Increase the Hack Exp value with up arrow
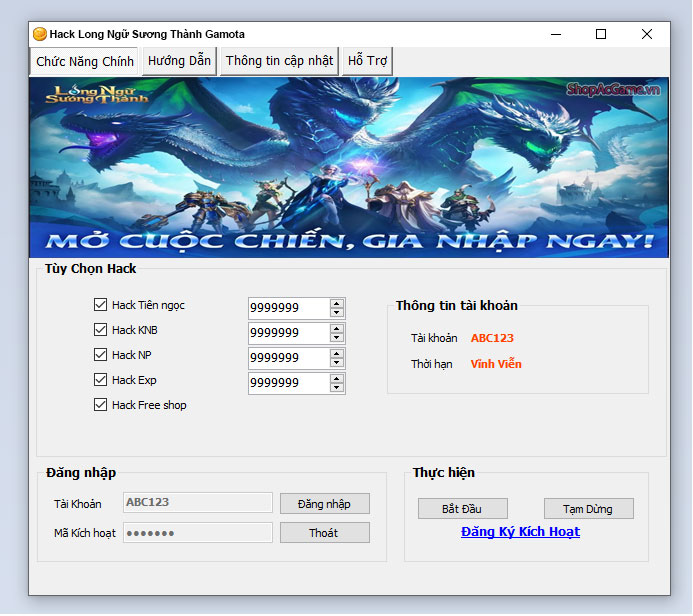The width and height of the screenshot is (693, 616). tap(337, 379)
